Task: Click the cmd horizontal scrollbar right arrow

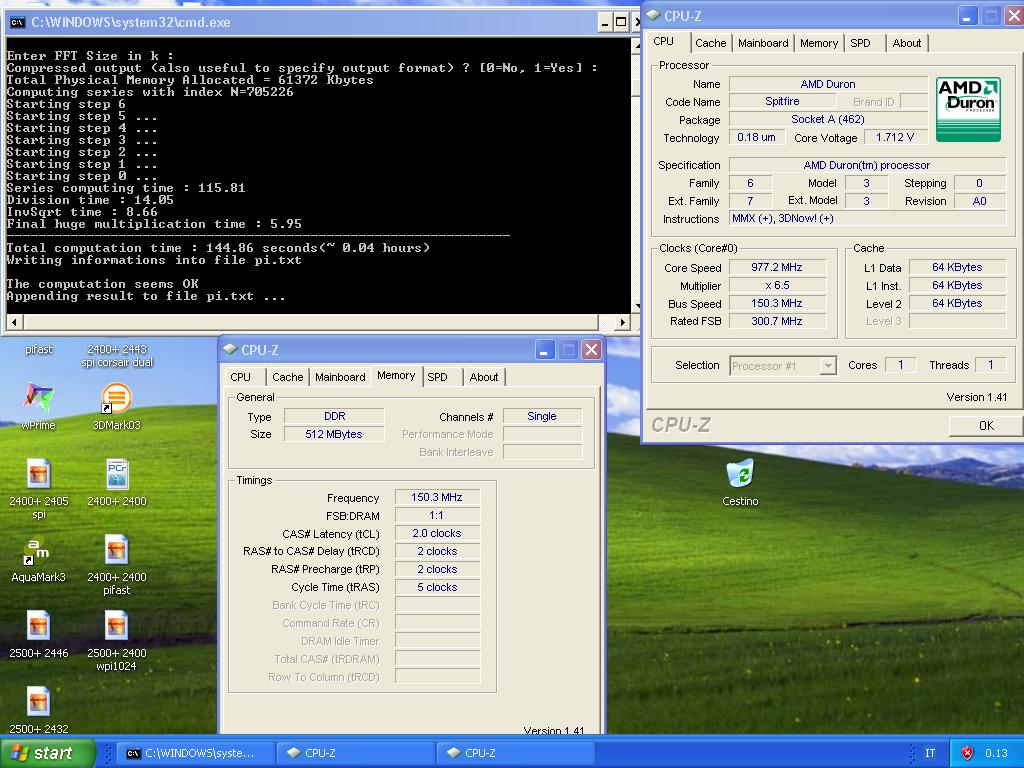Action: click(x=622, y=321)
